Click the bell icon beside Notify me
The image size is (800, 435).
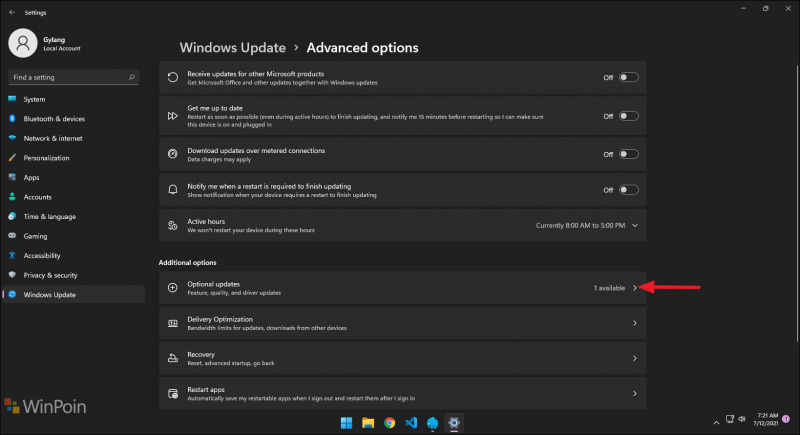coord(173,190)
